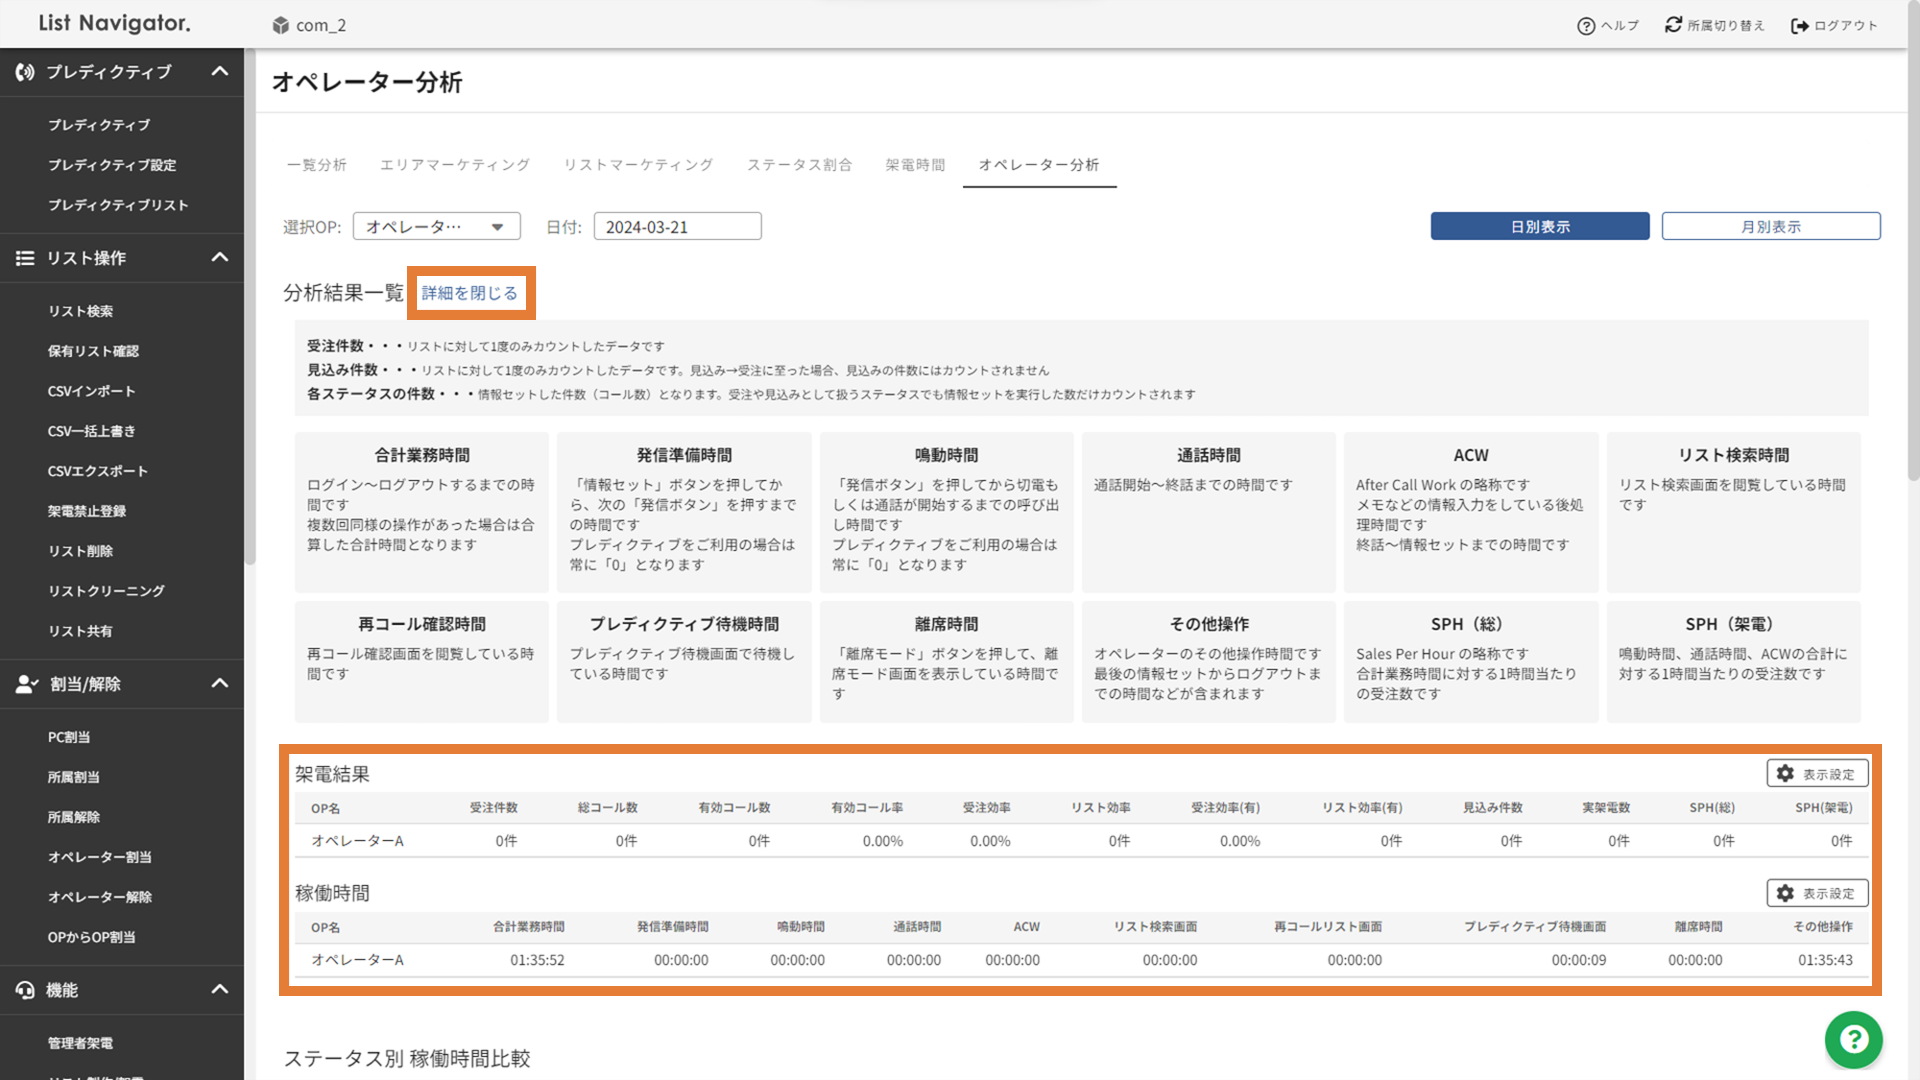Viewport: 1920px width, 1080px height.
Task: Click the Help question mark icon
Action: 1585,26
